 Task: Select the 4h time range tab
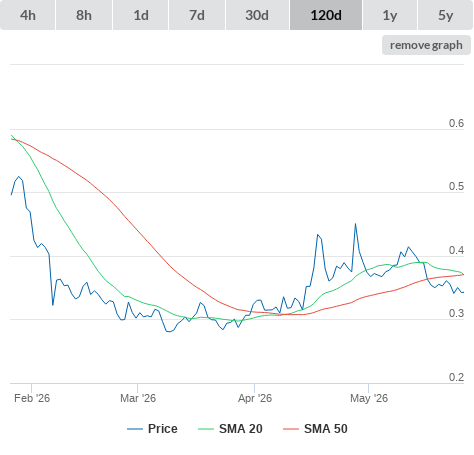tap(28, 15)
